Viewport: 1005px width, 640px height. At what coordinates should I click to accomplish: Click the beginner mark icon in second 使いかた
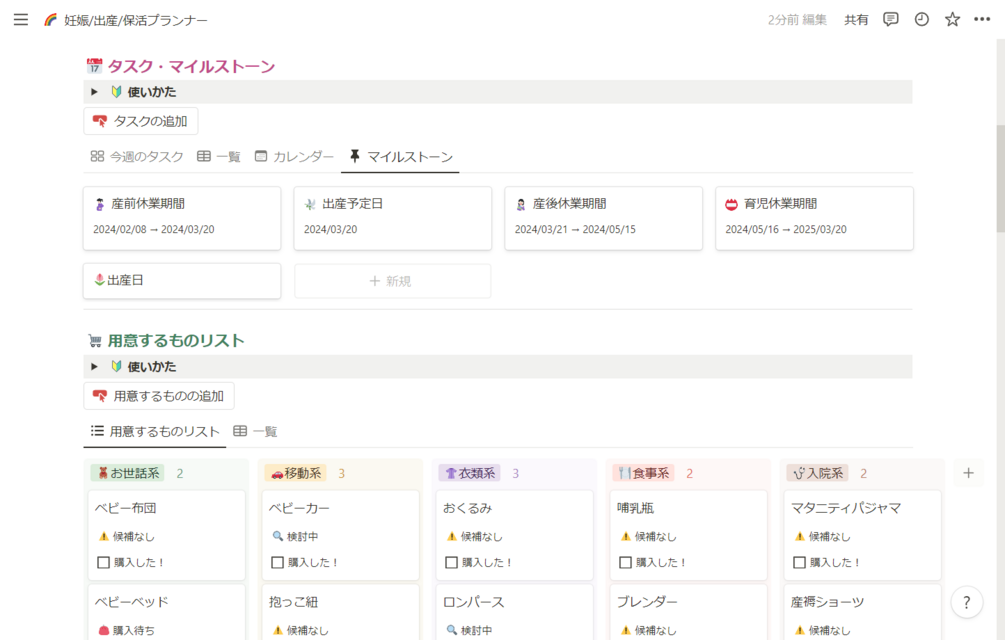[116, 366]
